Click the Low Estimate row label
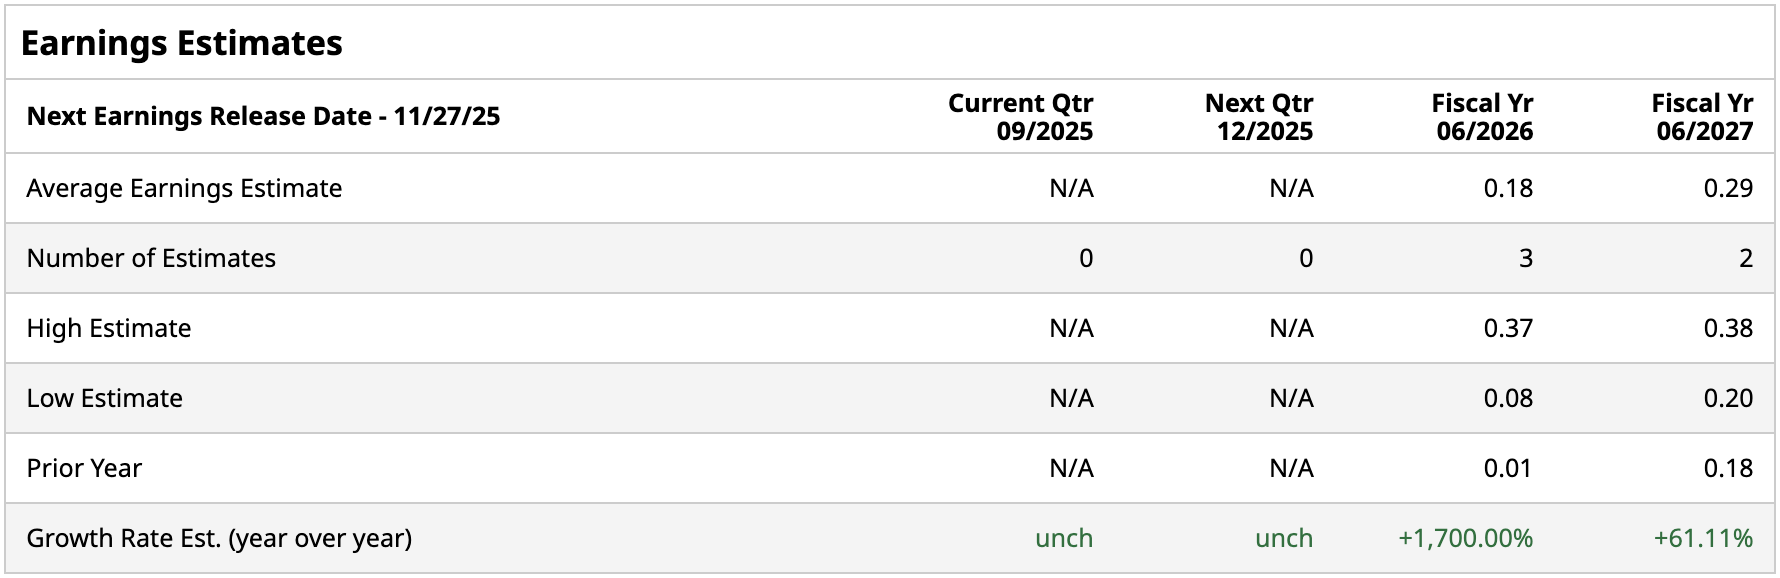The width and height of the screenshot is (1780, 578). [x=105, y=398]
